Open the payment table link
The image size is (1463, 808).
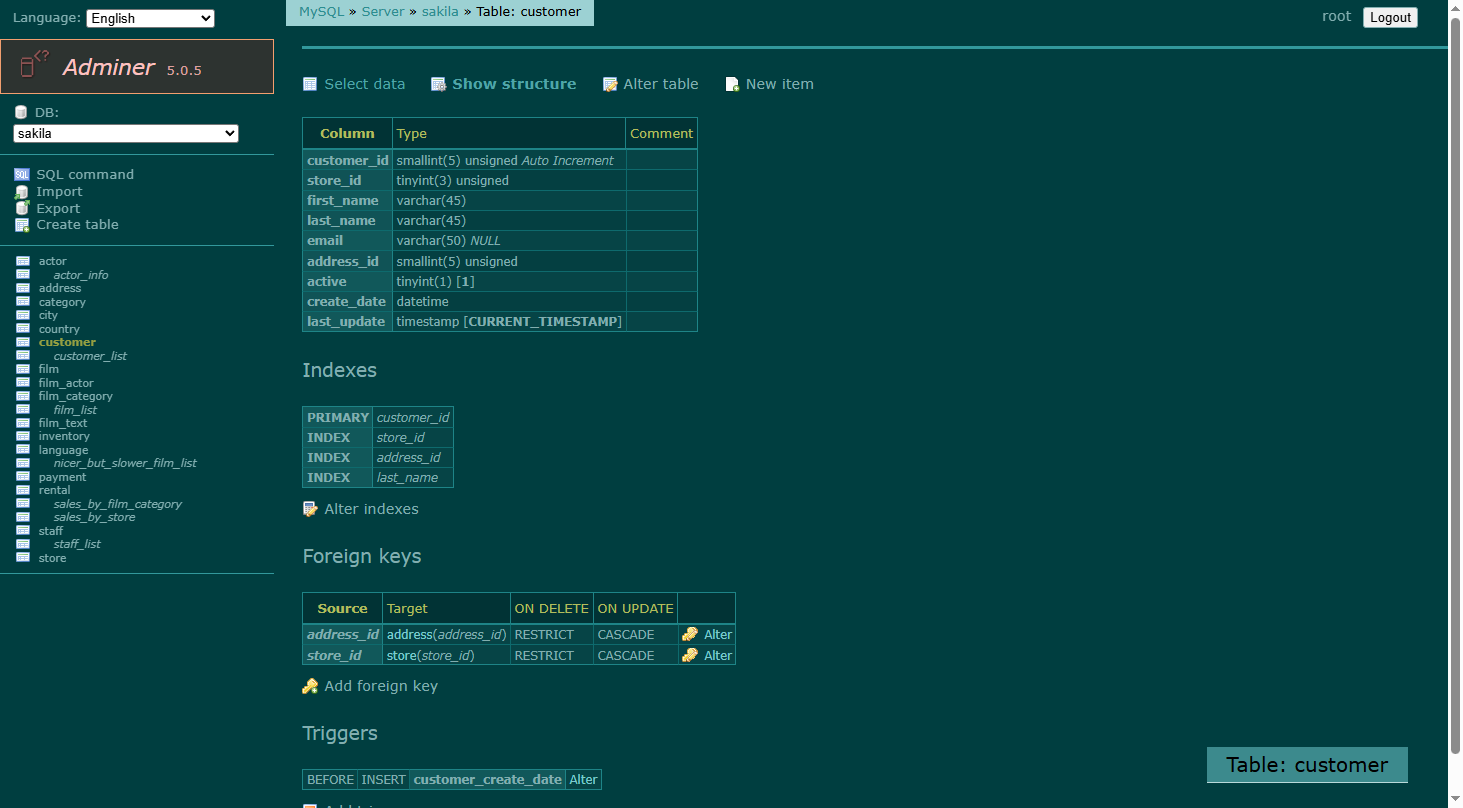click(x=62, y=477)
